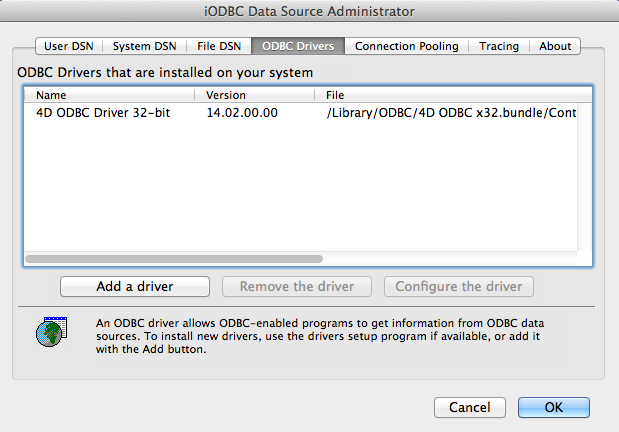Click the ODBC Drivers tab
This screenshot has width=619, height=432.
298,46
